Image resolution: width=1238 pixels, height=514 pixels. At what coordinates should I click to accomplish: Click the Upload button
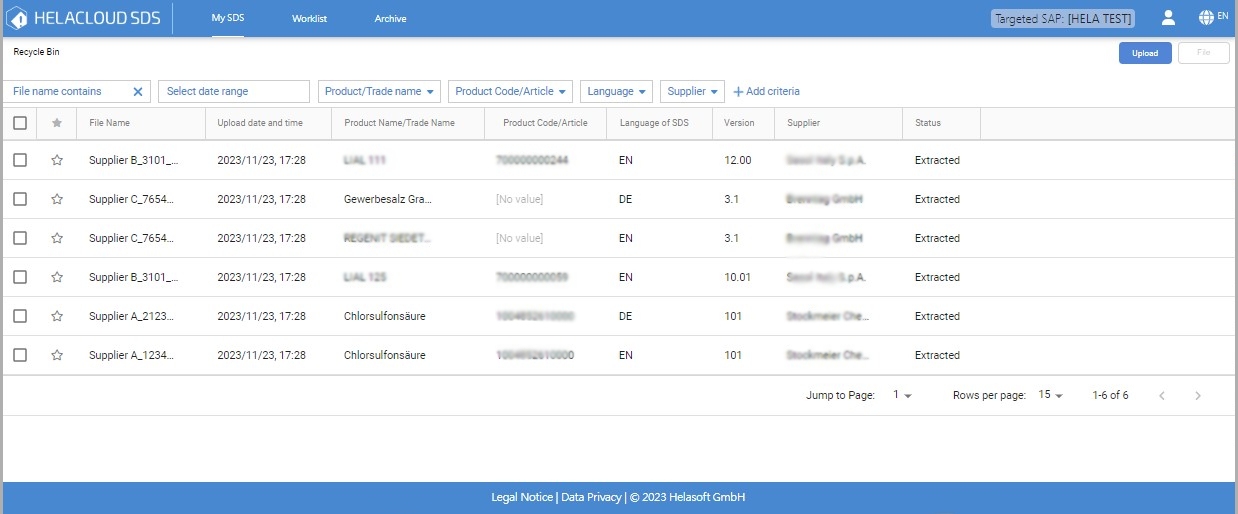1145,54
